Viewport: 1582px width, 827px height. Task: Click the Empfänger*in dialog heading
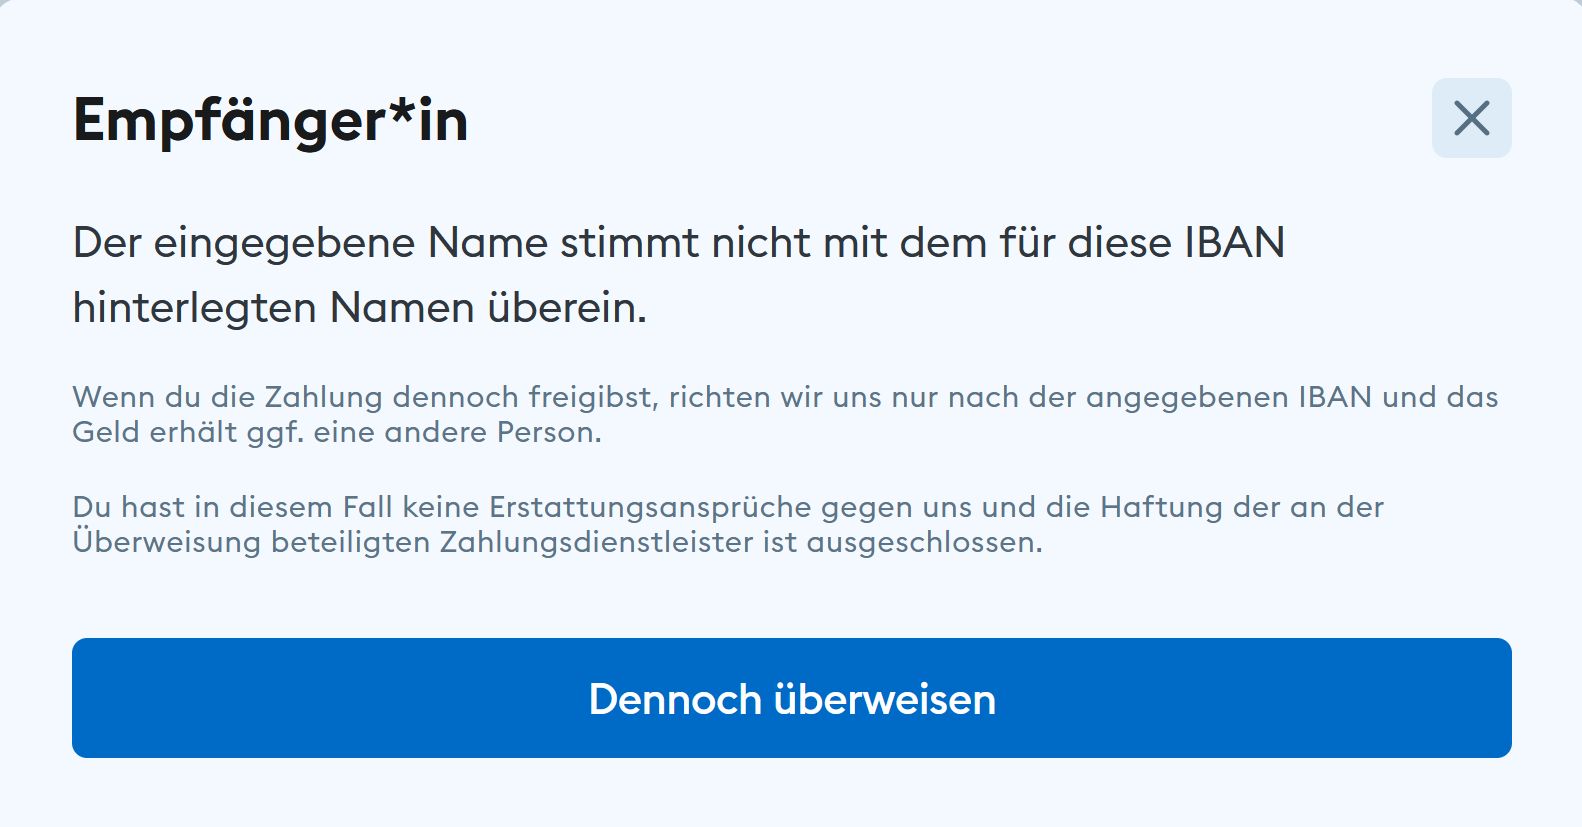(x=271, y=121)
